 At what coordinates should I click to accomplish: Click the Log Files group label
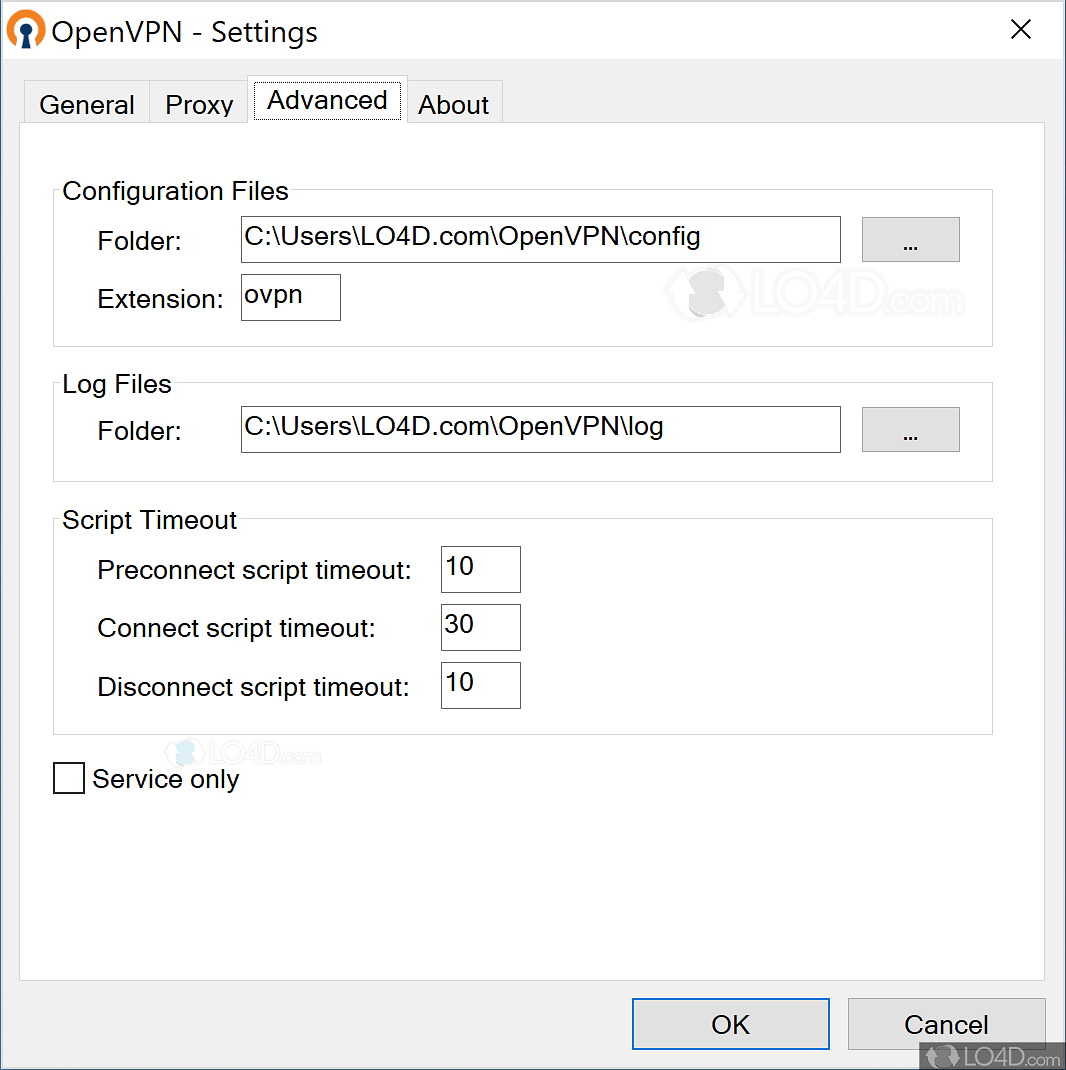pos(117,384)
